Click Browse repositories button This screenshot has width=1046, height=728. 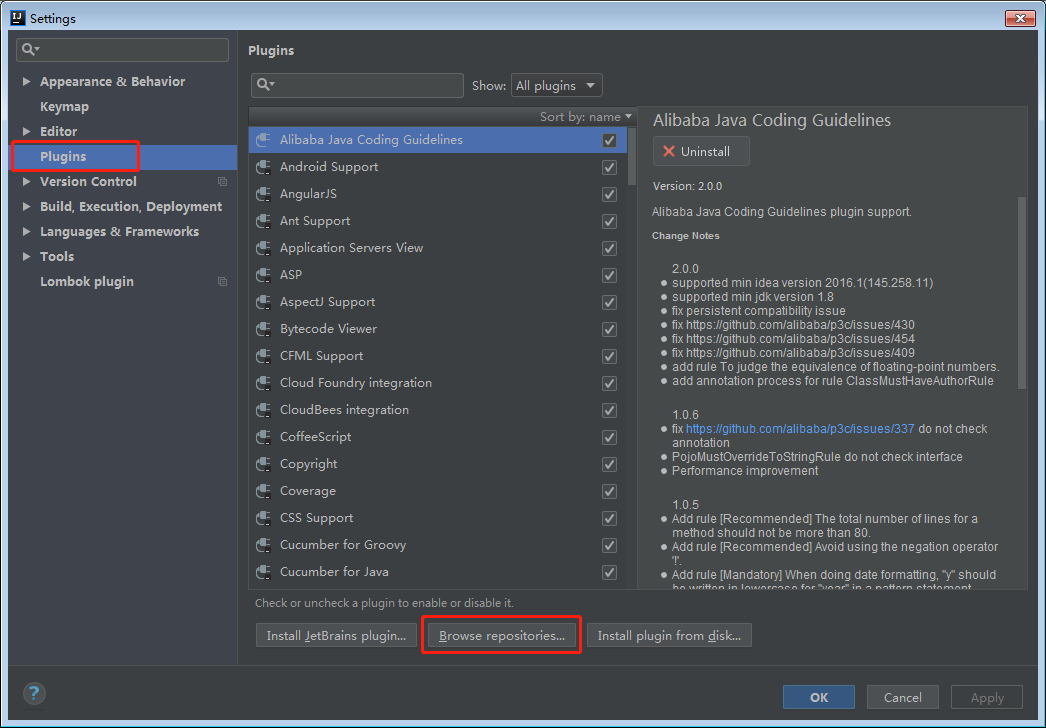click(x=502, y=636)
